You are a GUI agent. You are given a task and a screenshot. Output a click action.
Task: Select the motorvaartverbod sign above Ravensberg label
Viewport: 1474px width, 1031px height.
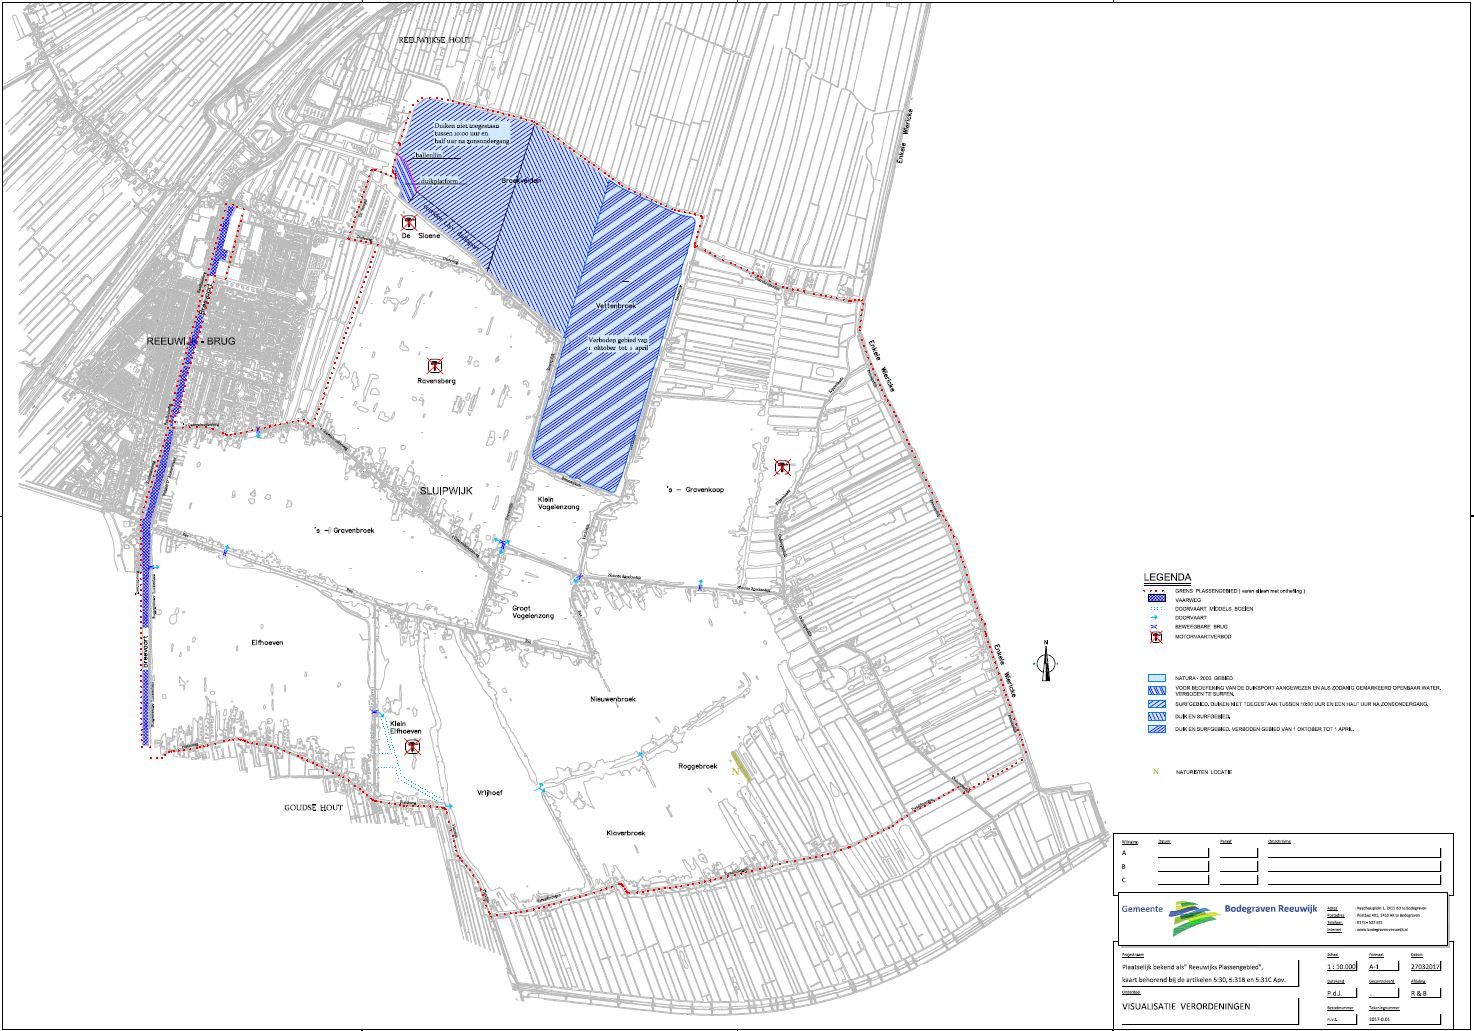(x=435, y=366)
